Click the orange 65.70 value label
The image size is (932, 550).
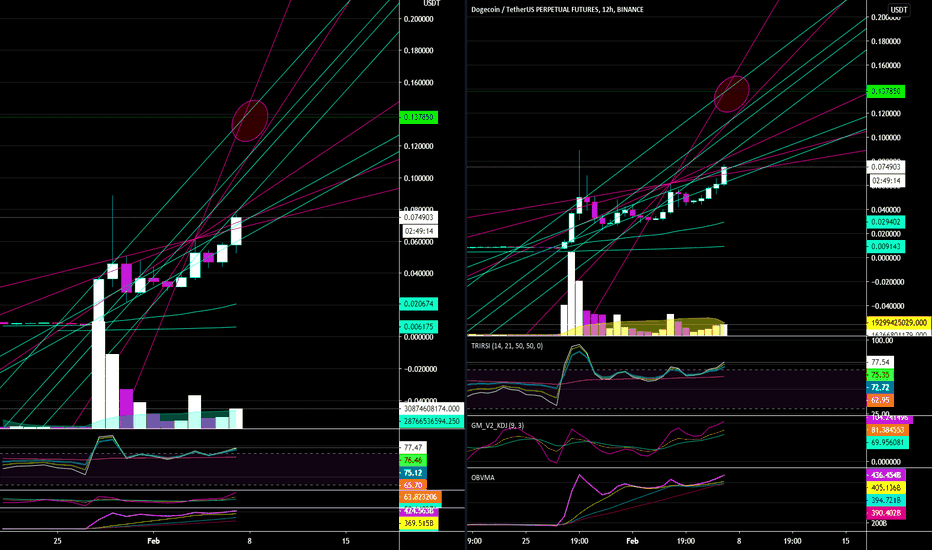click(x=414, y=485)
